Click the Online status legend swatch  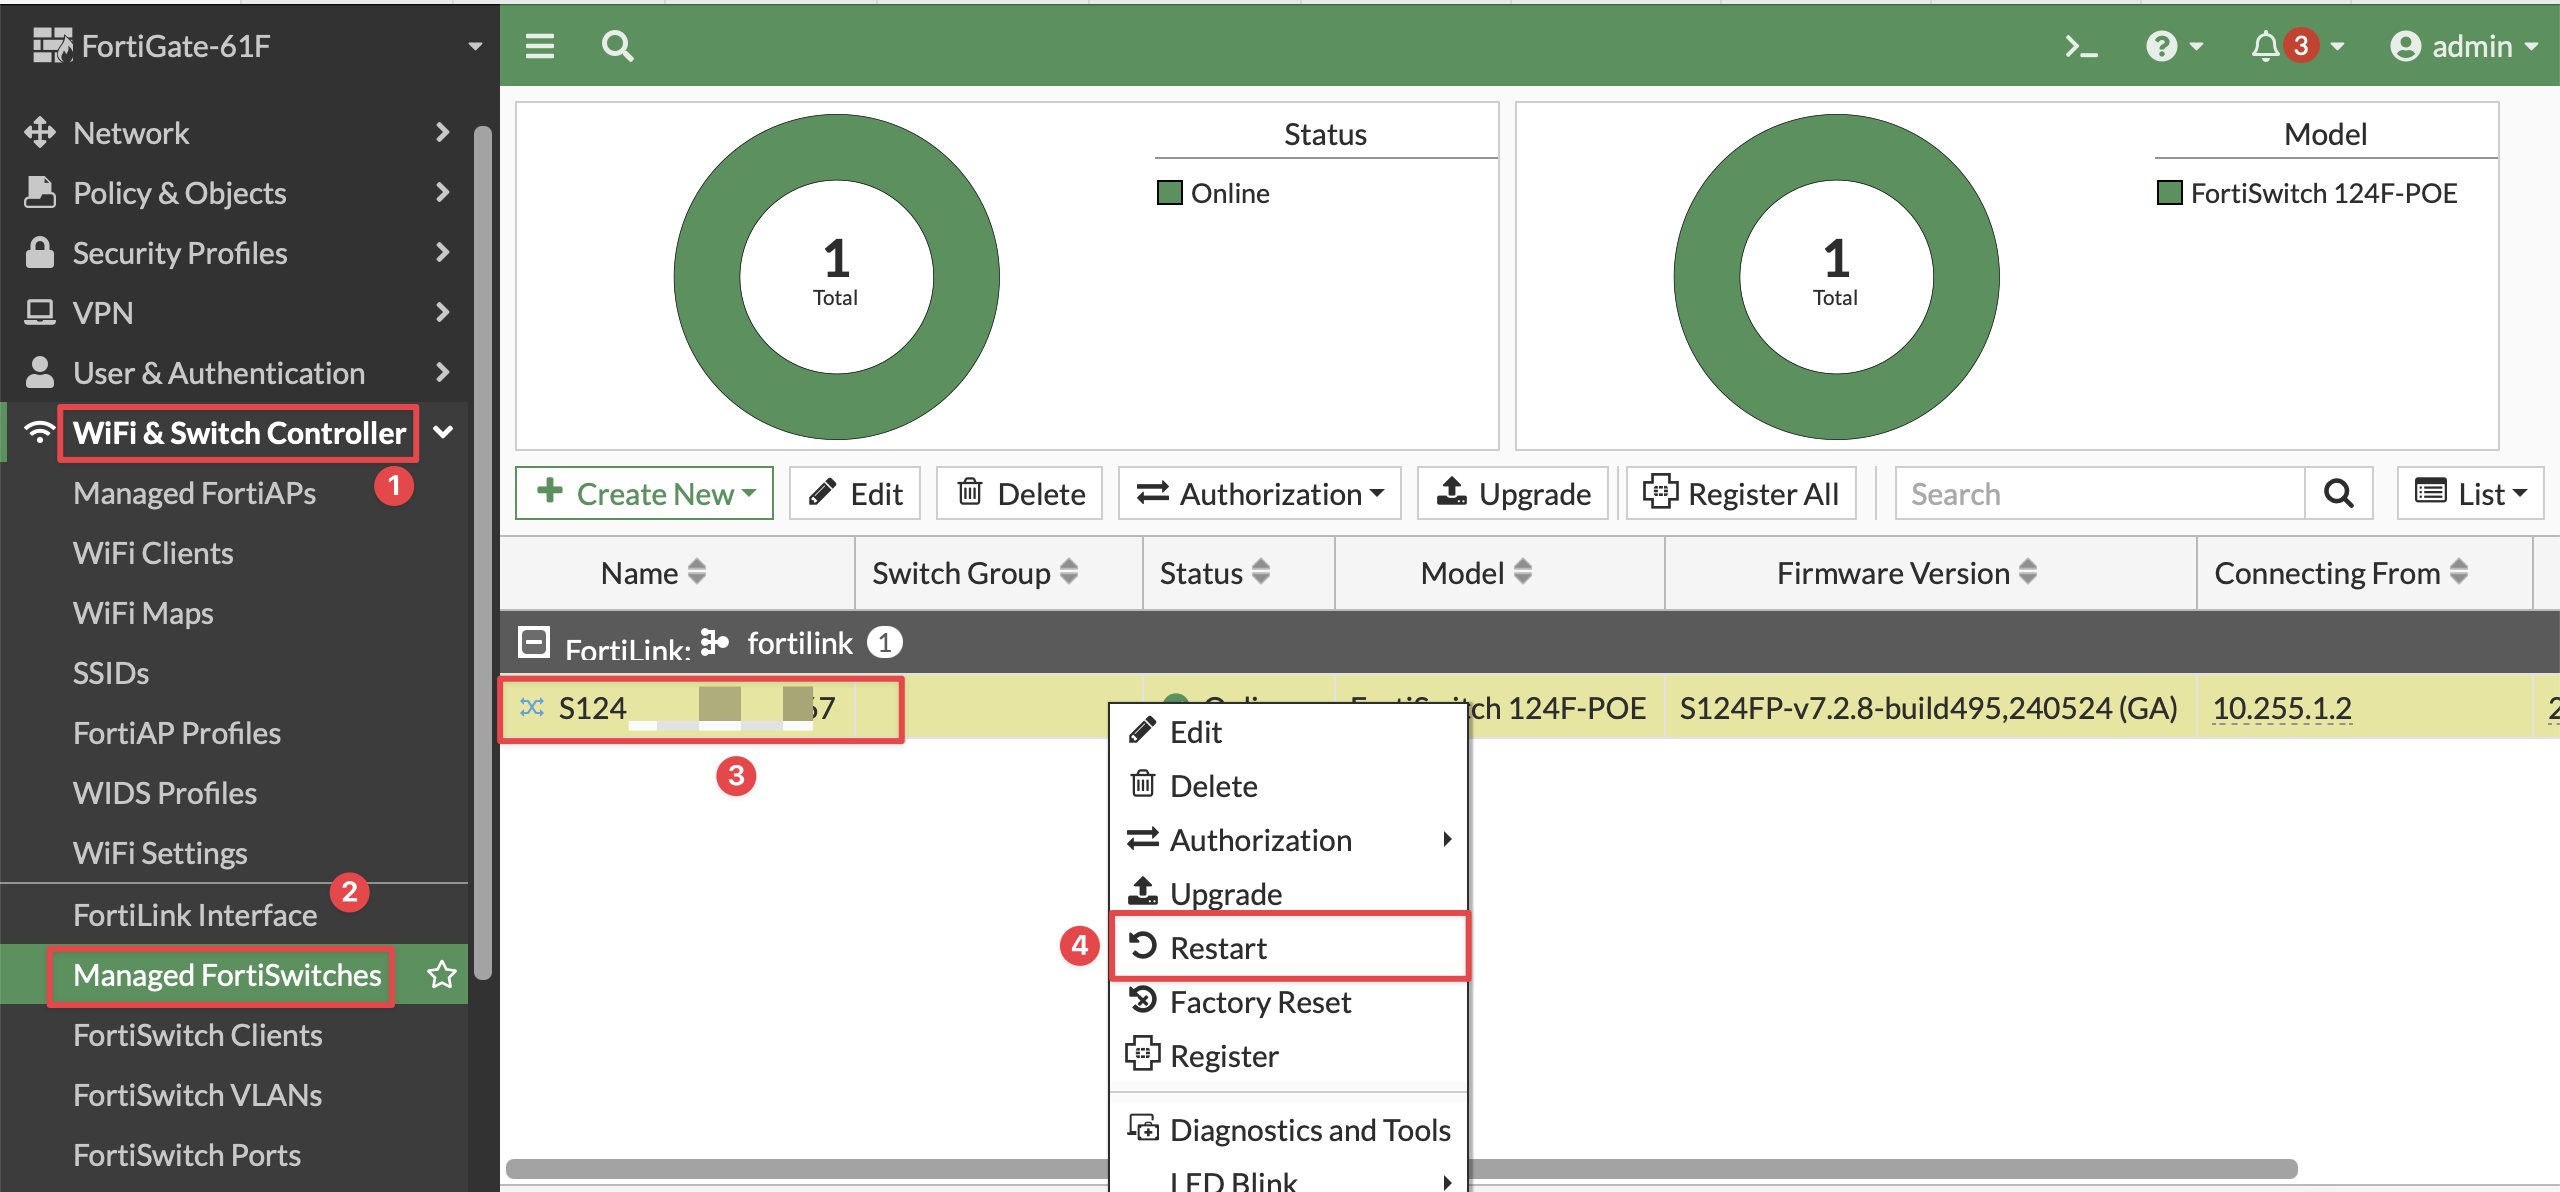pyautogui.click(x=1169, y=193)
